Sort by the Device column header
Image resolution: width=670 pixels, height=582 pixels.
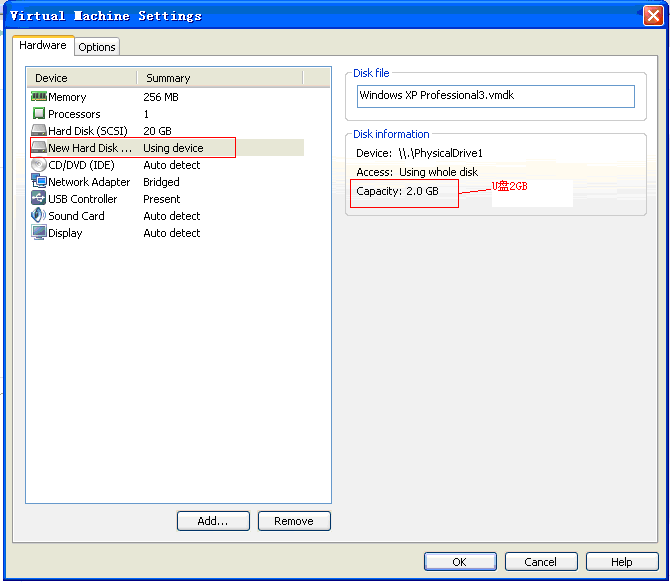pos(82,78)
